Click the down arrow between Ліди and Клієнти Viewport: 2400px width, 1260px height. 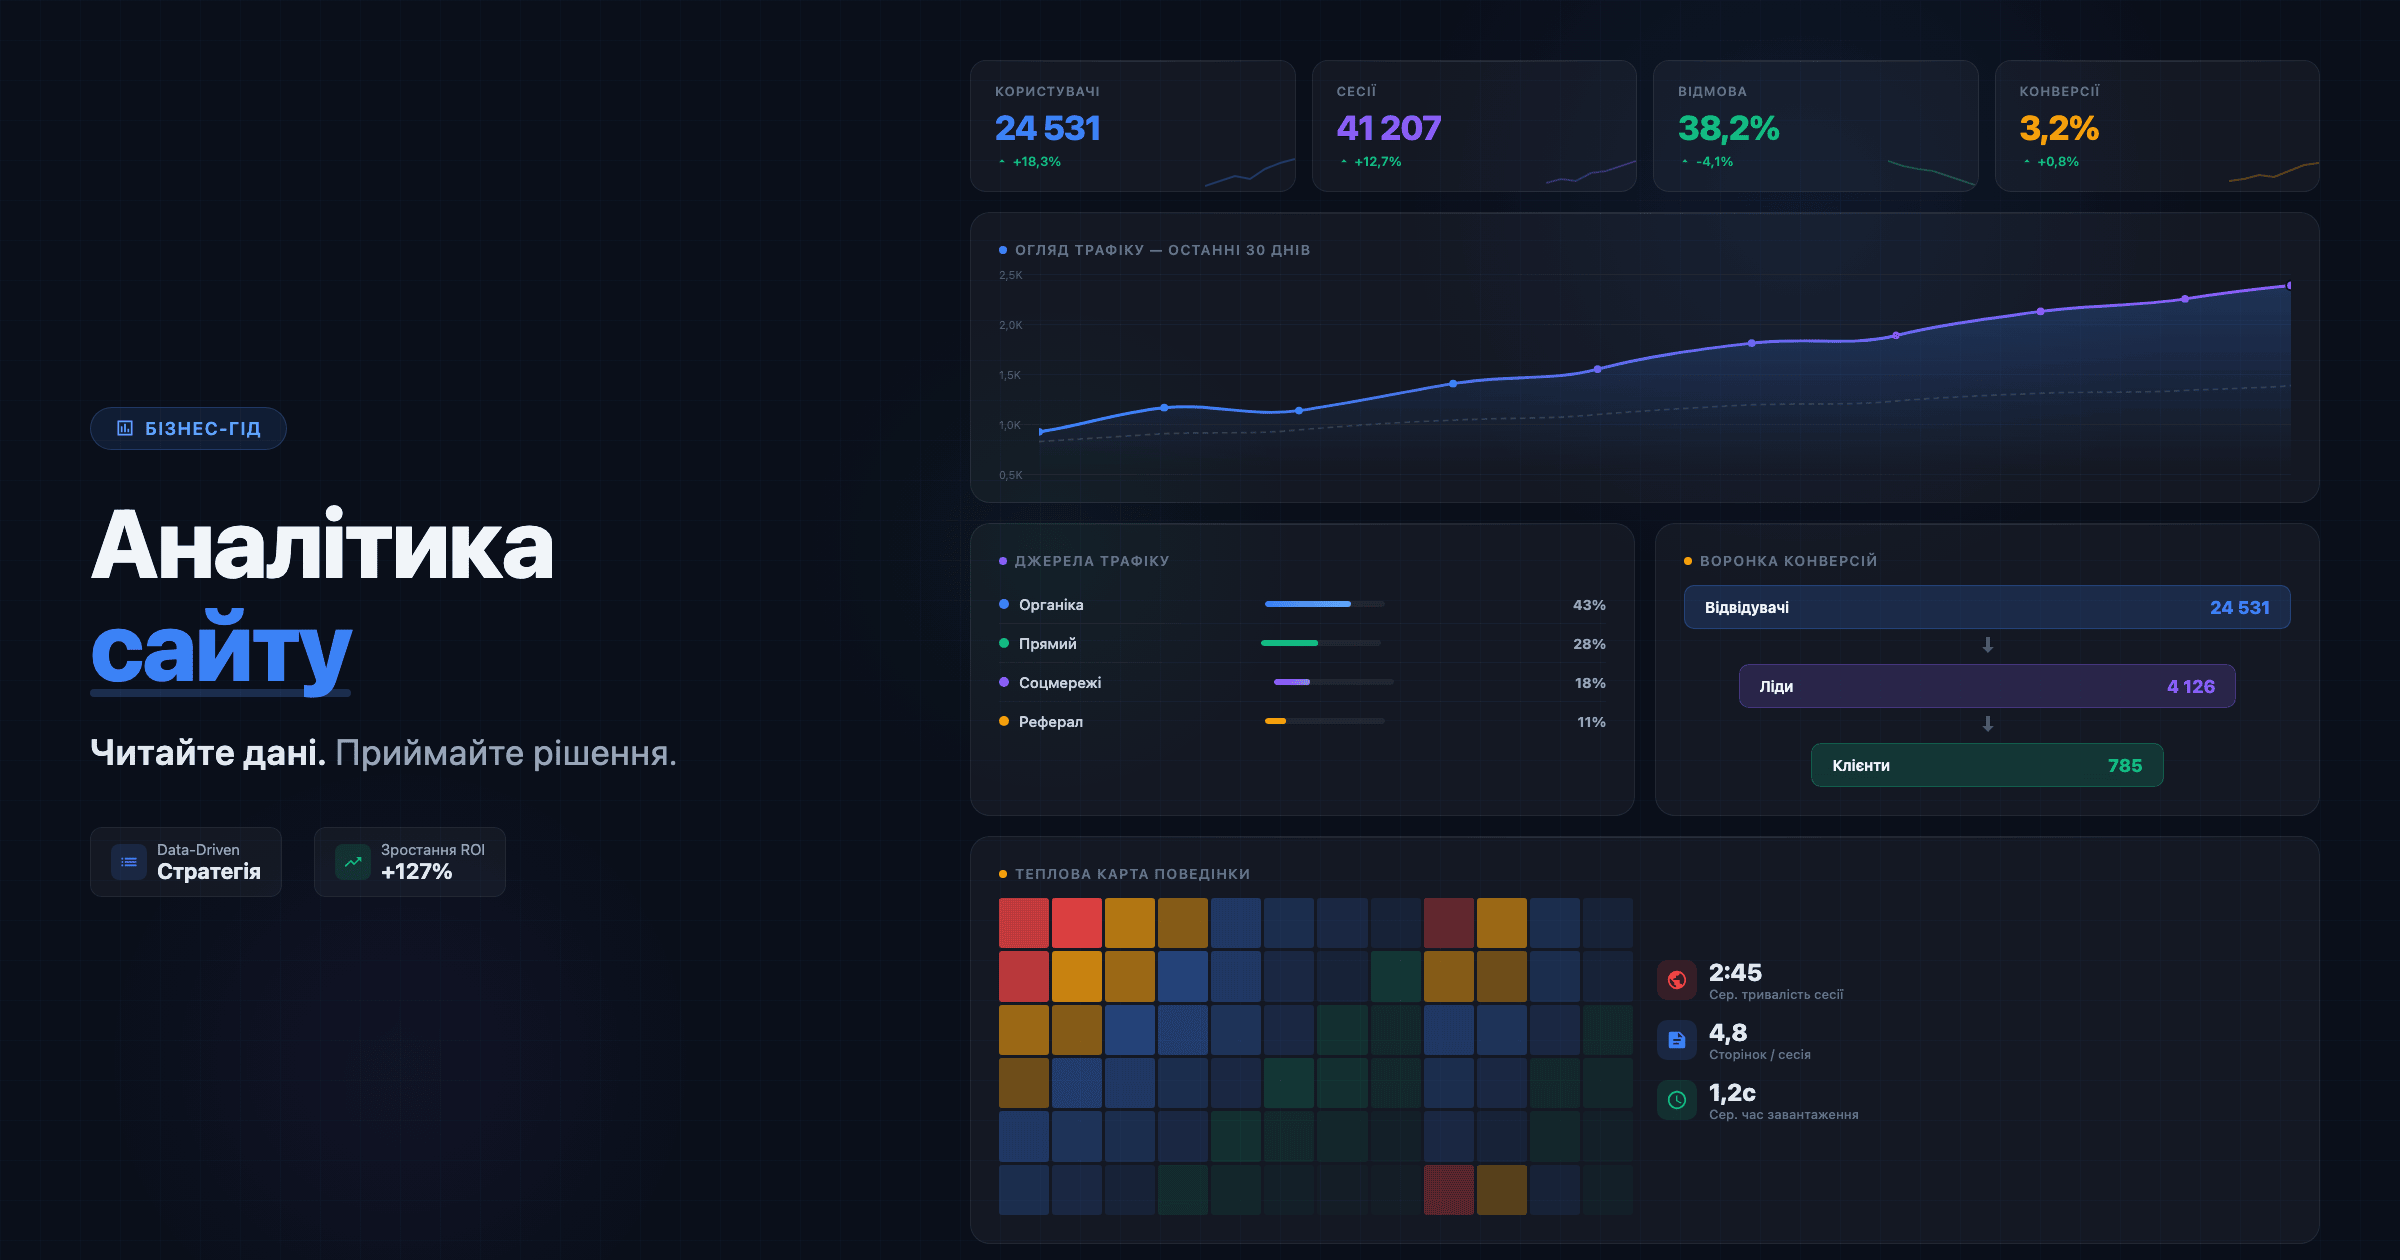point(1988,724)
